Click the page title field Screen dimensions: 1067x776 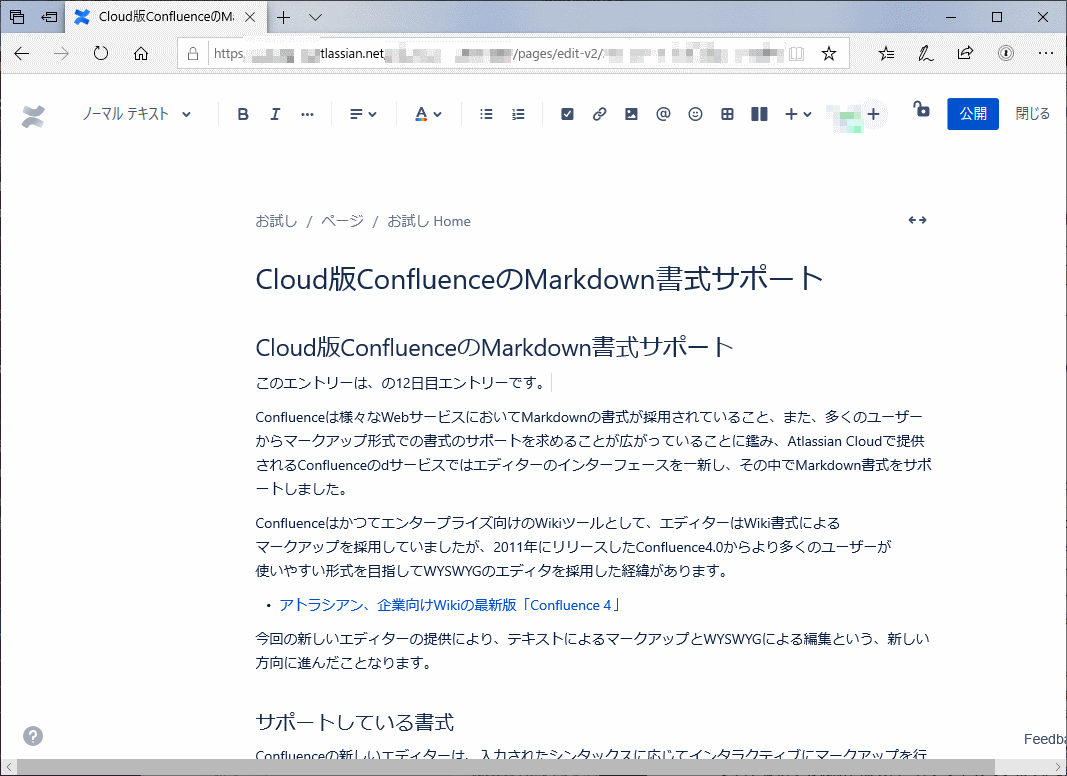(539, 279)
